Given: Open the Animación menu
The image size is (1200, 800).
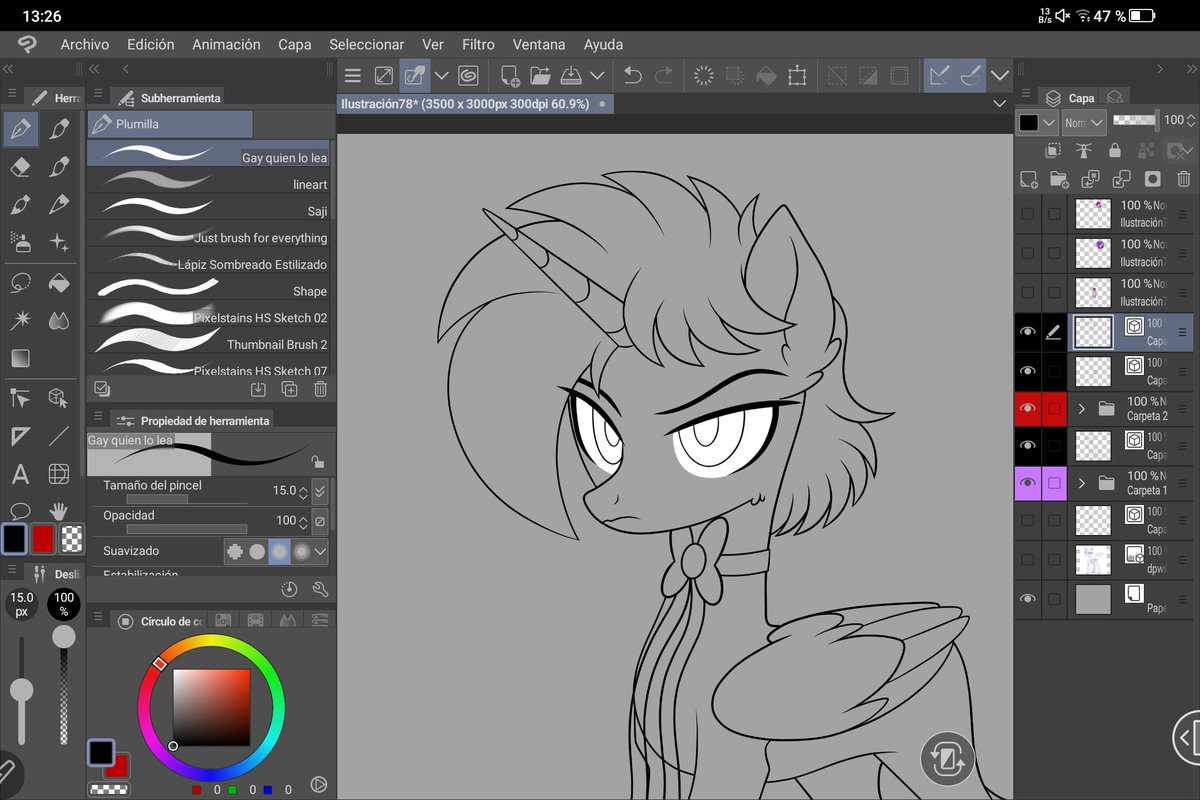Looking at the screenshot, I should pyautogui.click(x=226, y=44).
